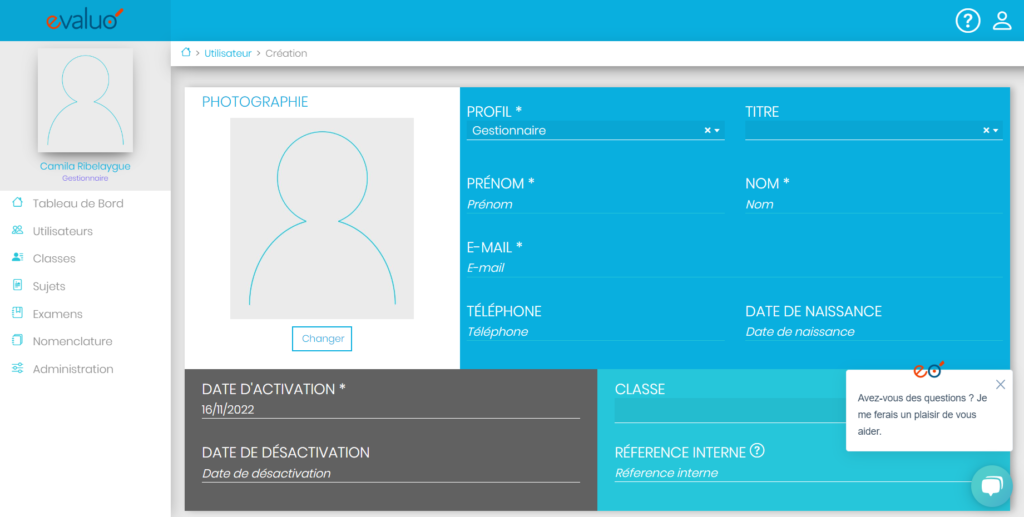
Task: Open the chat bubble widget icon
Action: [991, 486]
